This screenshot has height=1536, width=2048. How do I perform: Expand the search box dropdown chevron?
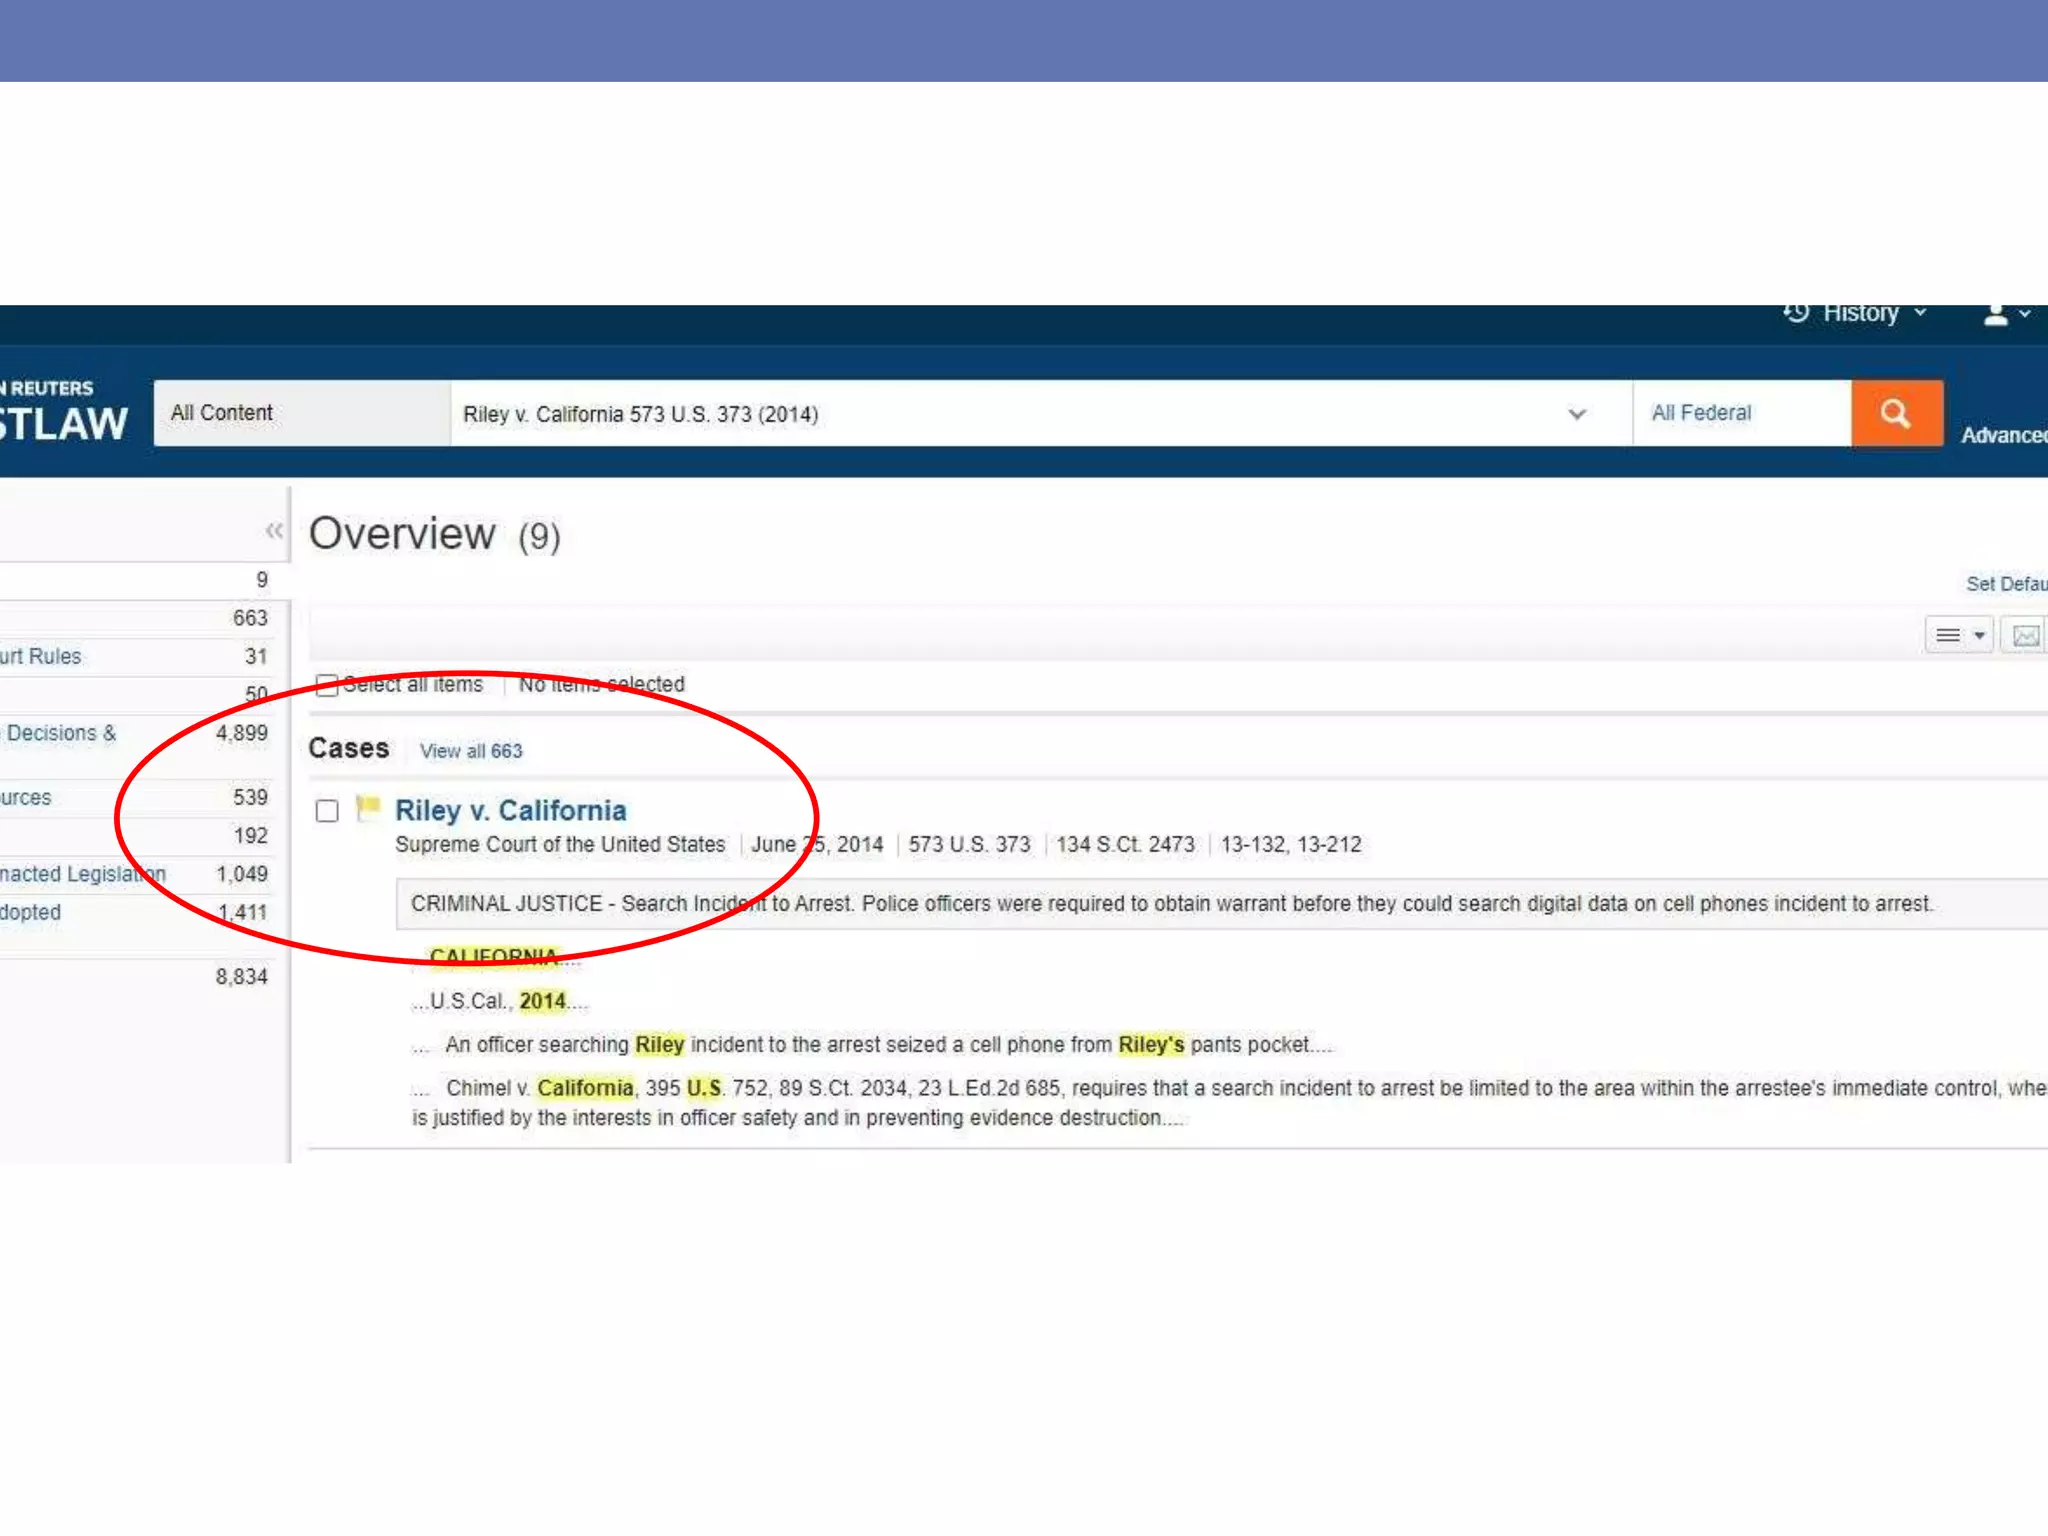point(1577,414)
